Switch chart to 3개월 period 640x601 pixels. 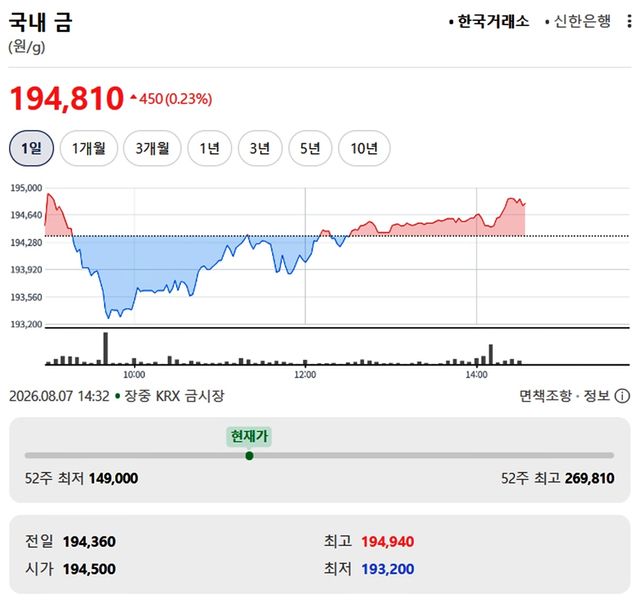point(152,148)
